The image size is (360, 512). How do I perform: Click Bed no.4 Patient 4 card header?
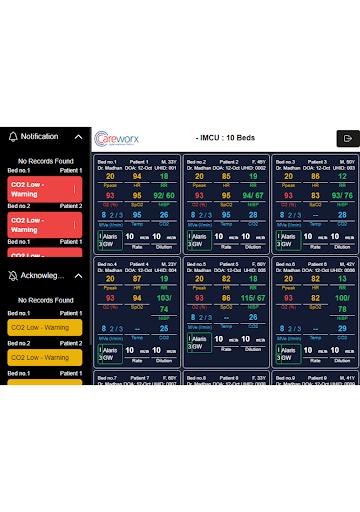click(x=137, y=267)
